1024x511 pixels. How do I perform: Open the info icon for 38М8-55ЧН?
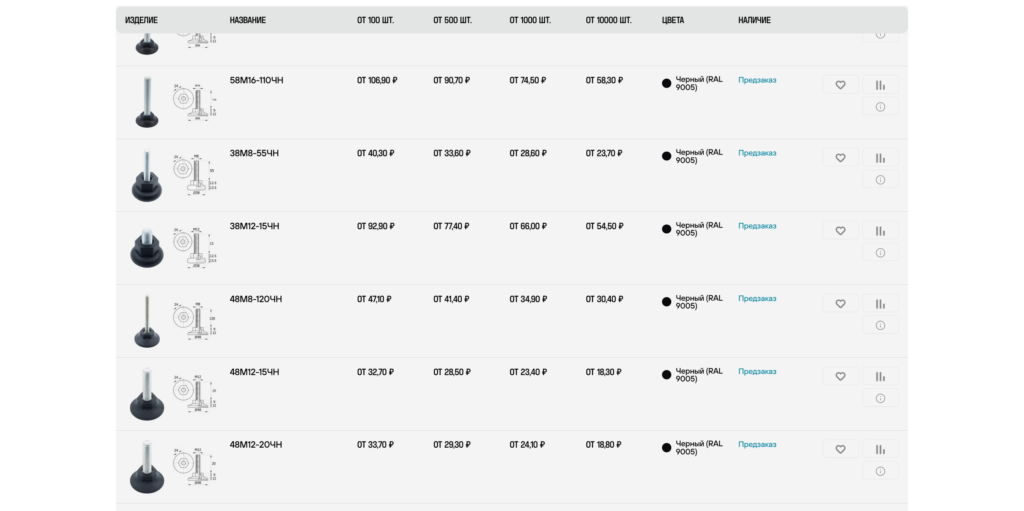880,180
